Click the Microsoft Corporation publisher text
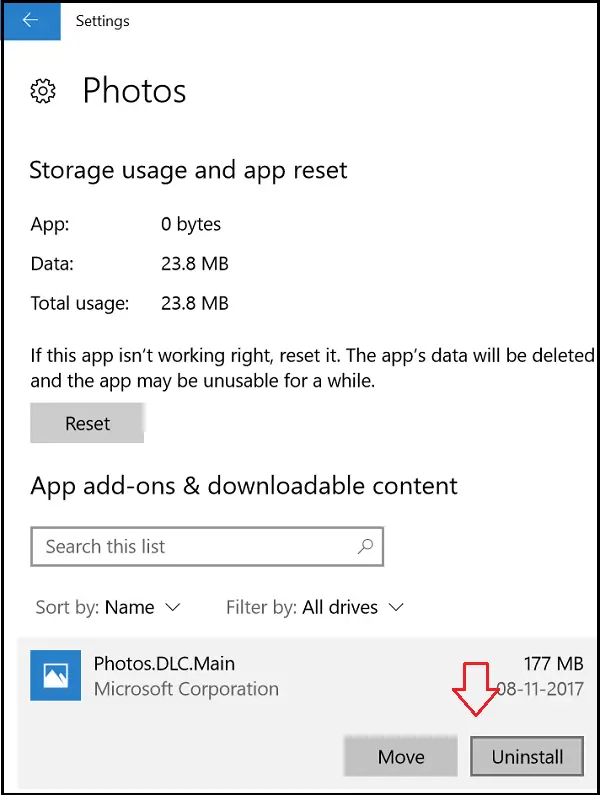This screenshot has height=795, width=600. click(186, 689)
